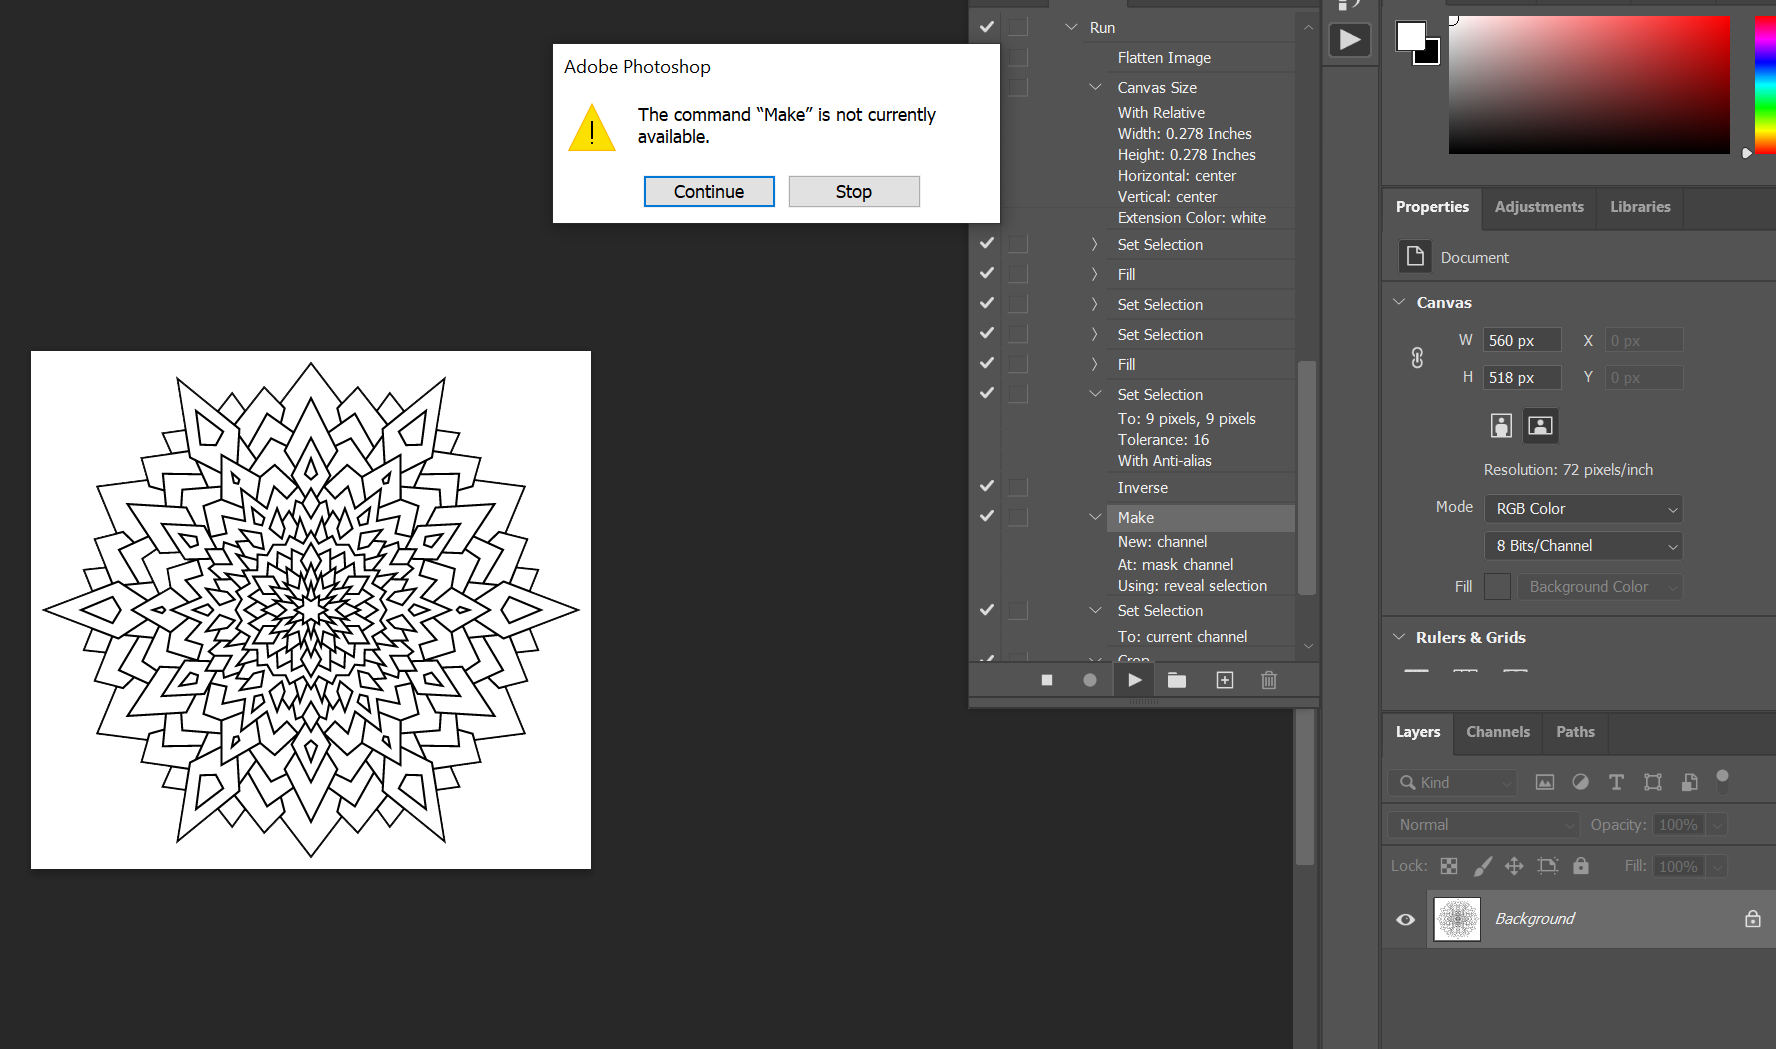Pick a color in the color picker gradient
Viewport: 1776px width, 1049px height.
click(x=1588, y=85)
